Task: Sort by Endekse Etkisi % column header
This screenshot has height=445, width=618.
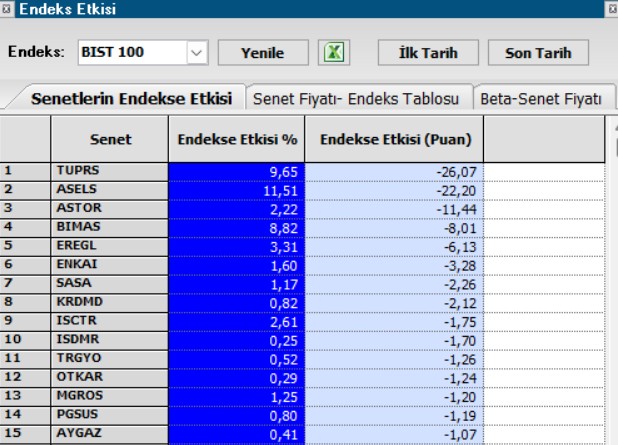Action: pos(237,139)
